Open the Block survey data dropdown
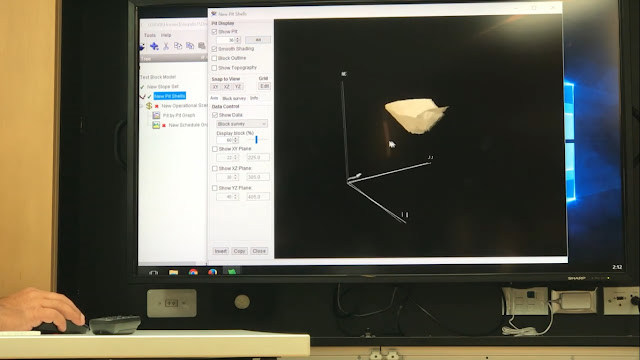Image resolution: width=640 pixels, height=360 pixels. point(242,124)
